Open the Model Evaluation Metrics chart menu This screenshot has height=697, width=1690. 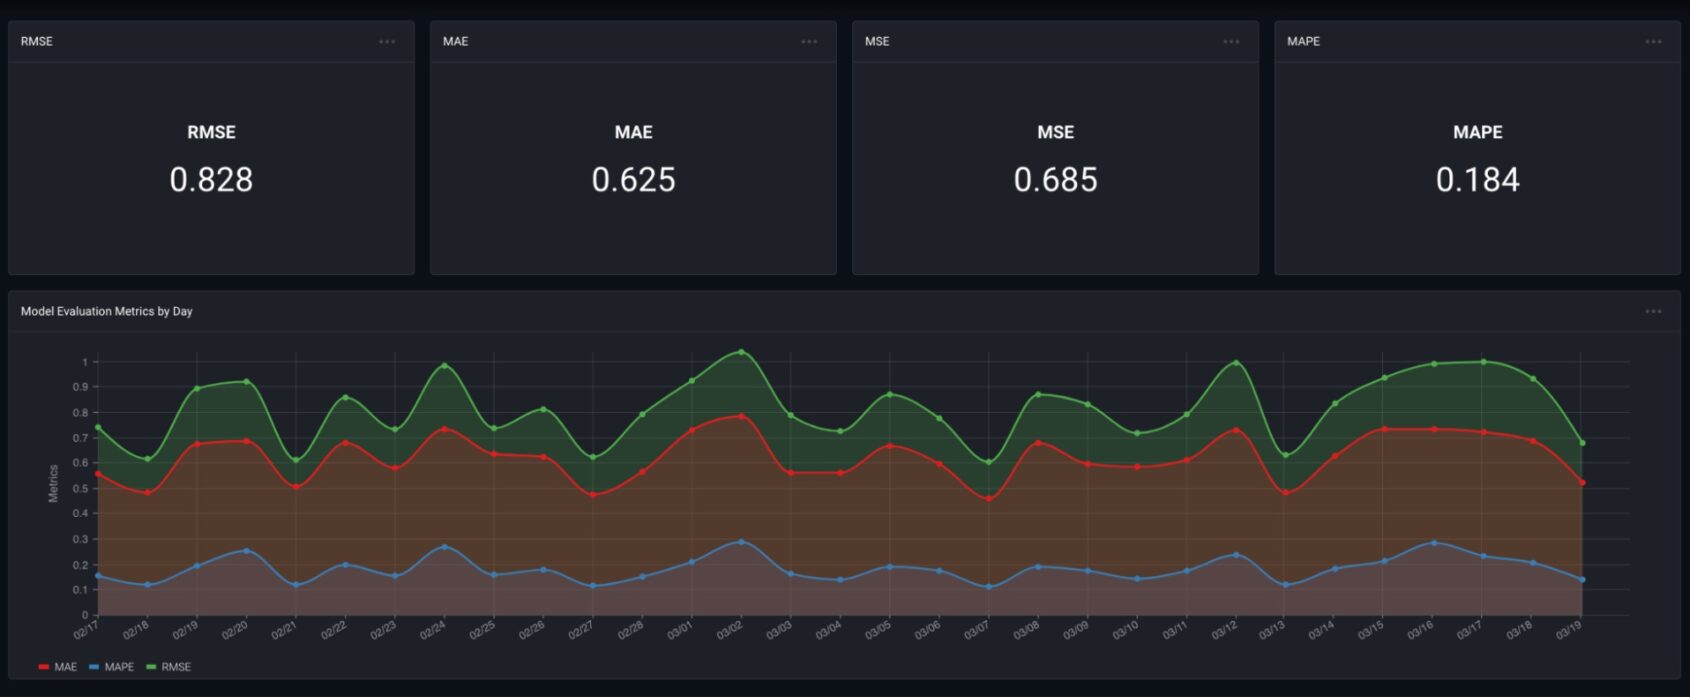[1653, 312]
